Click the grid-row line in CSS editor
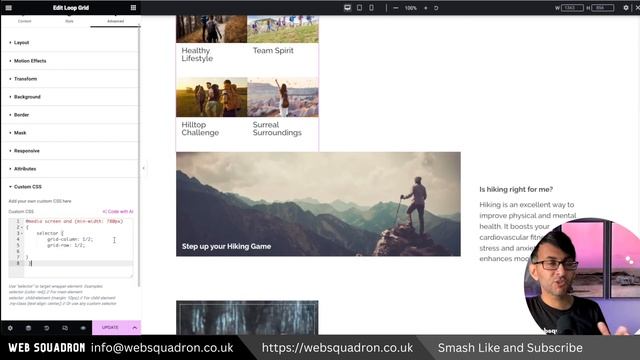640x360 pixels. pyautogui.click(x=66, y=245)
